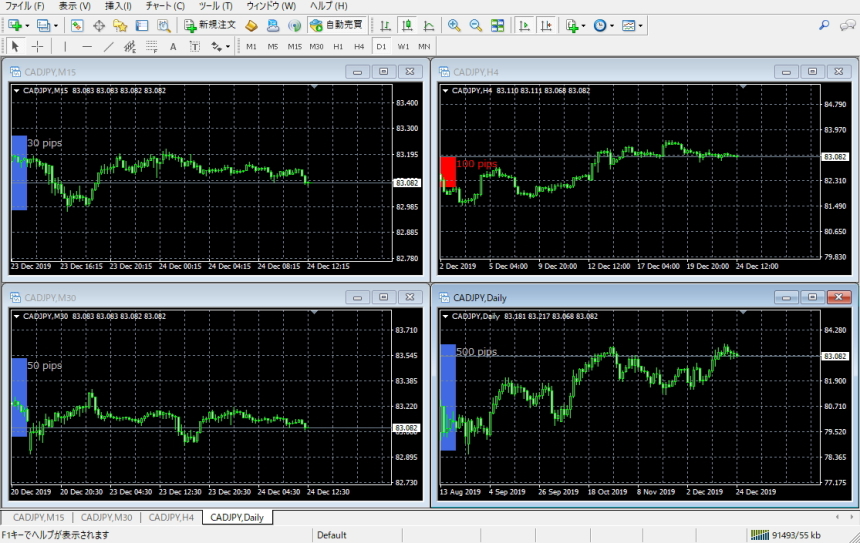Click the CADJPY,H4 window title icon
Image resolution: width=860 pixels, height=543 pixels.
click(444, 72)
